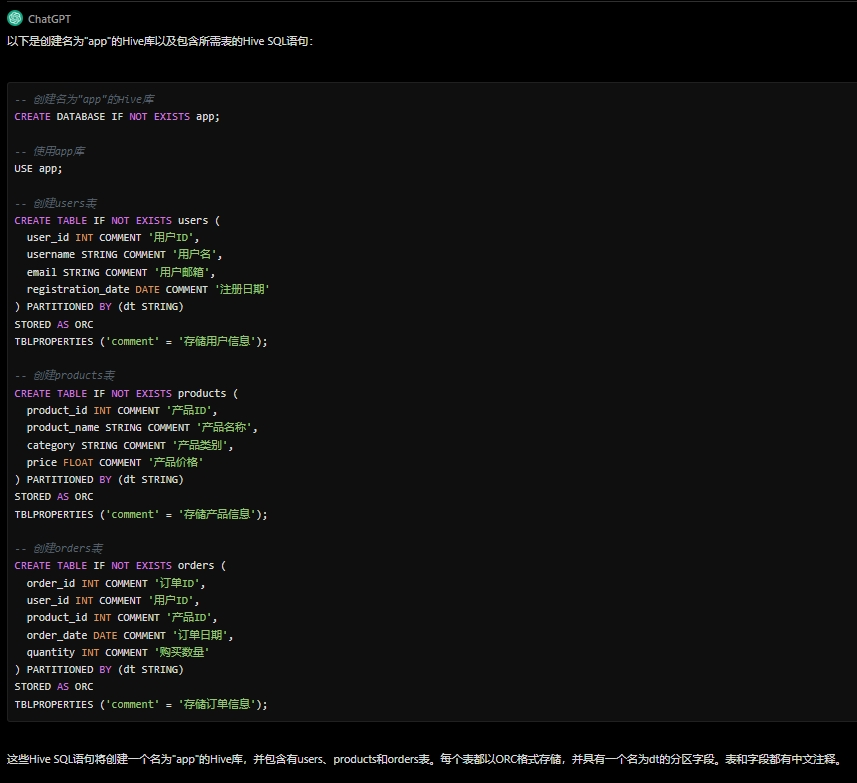Click the "quantity INT COMMENT '购买数量'" line

[x=118, y=652]
